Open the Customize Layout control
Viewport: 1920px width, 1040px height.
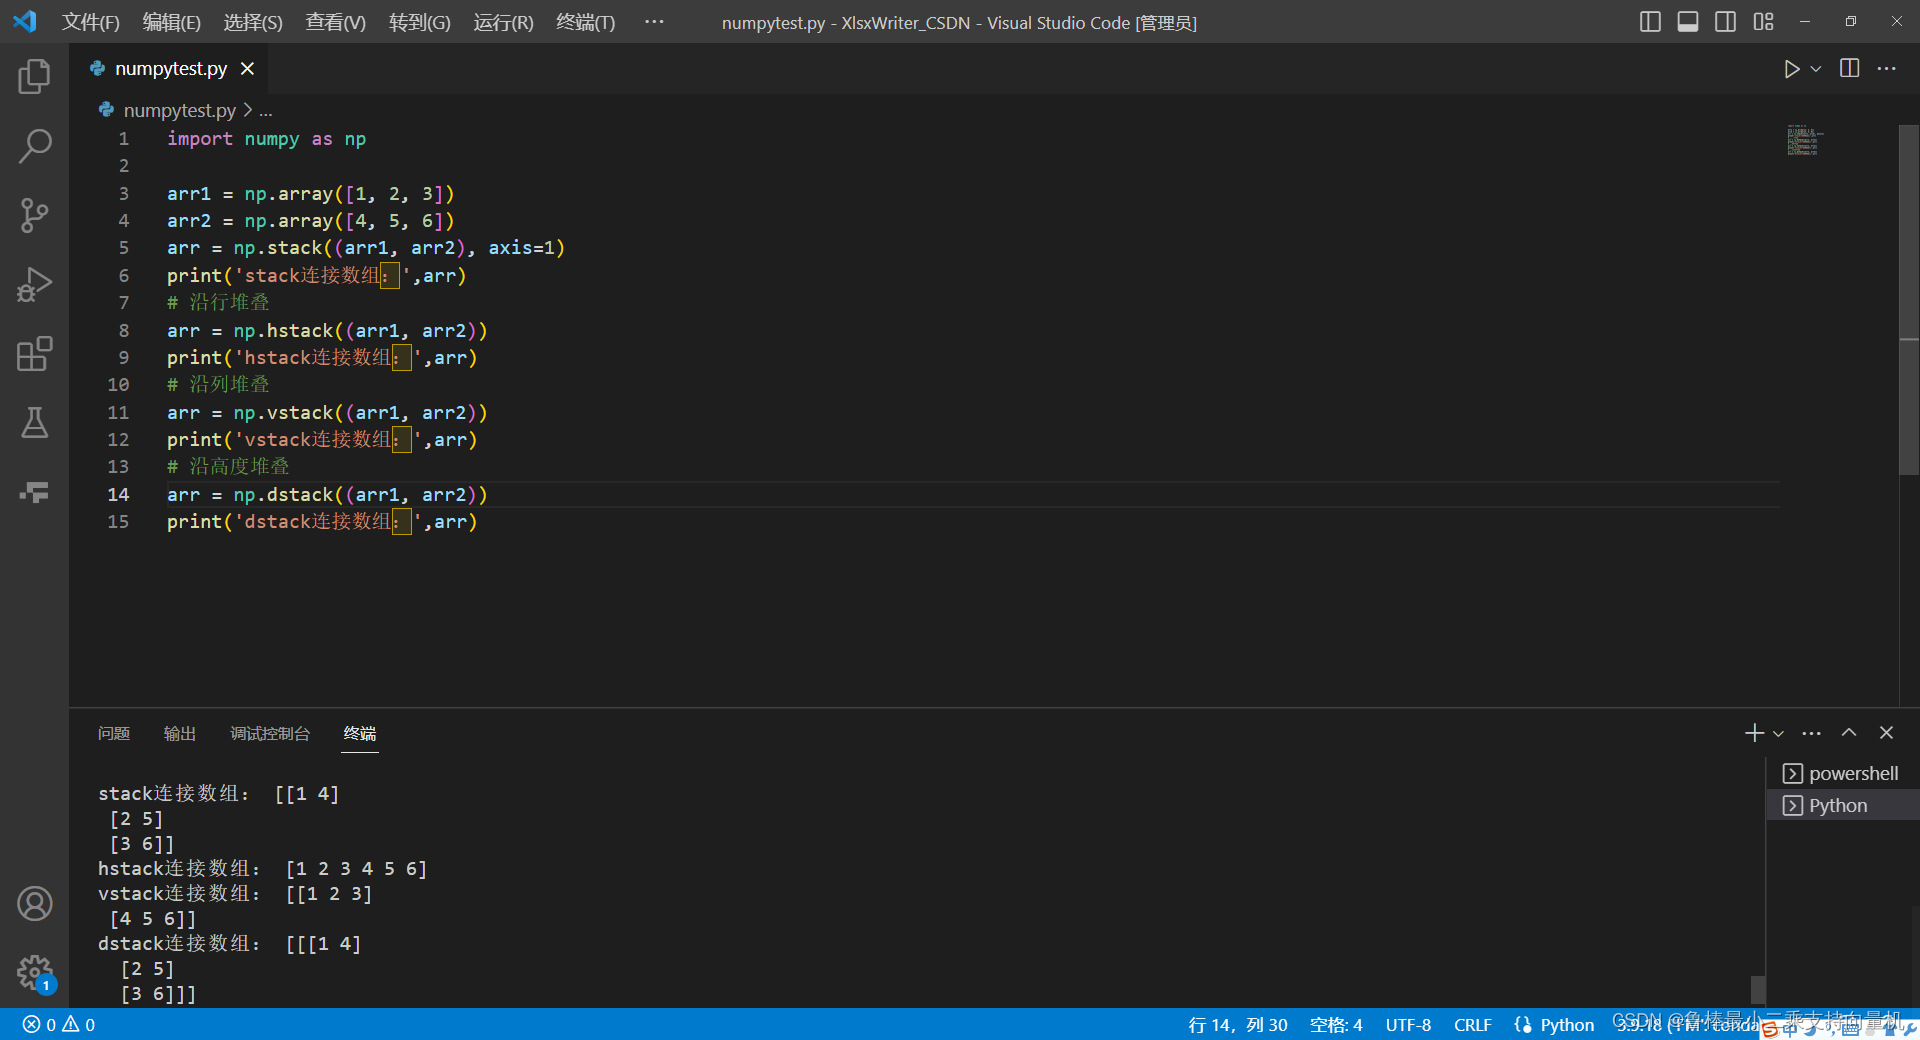pyautogui.click(x=1763, y=22)
